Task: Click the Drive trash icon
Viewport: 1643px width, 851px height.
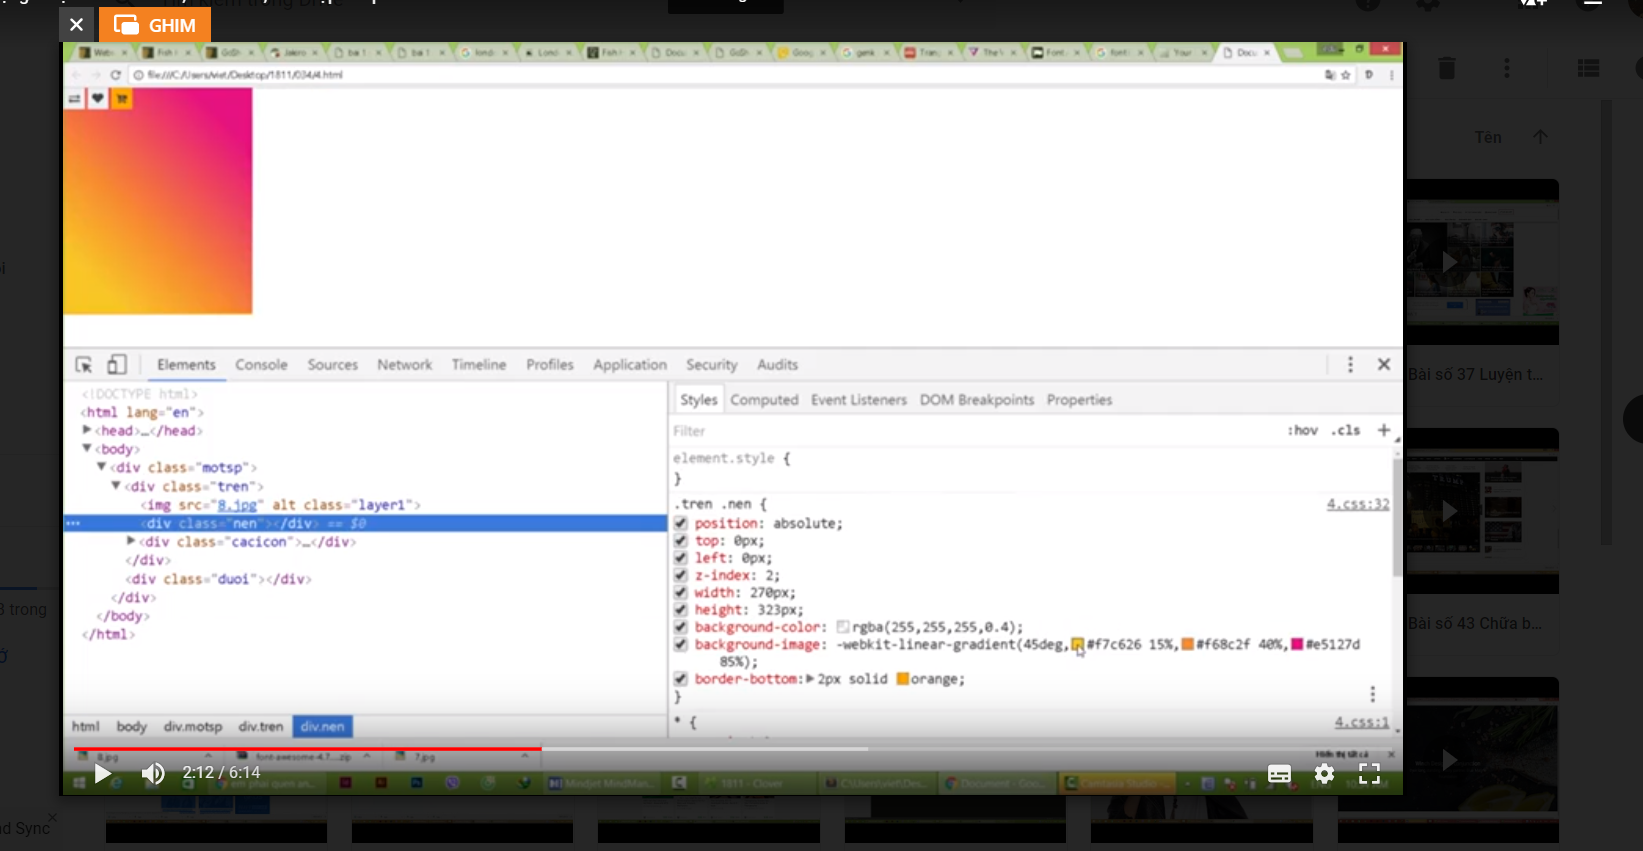Action: point(1447,68)
